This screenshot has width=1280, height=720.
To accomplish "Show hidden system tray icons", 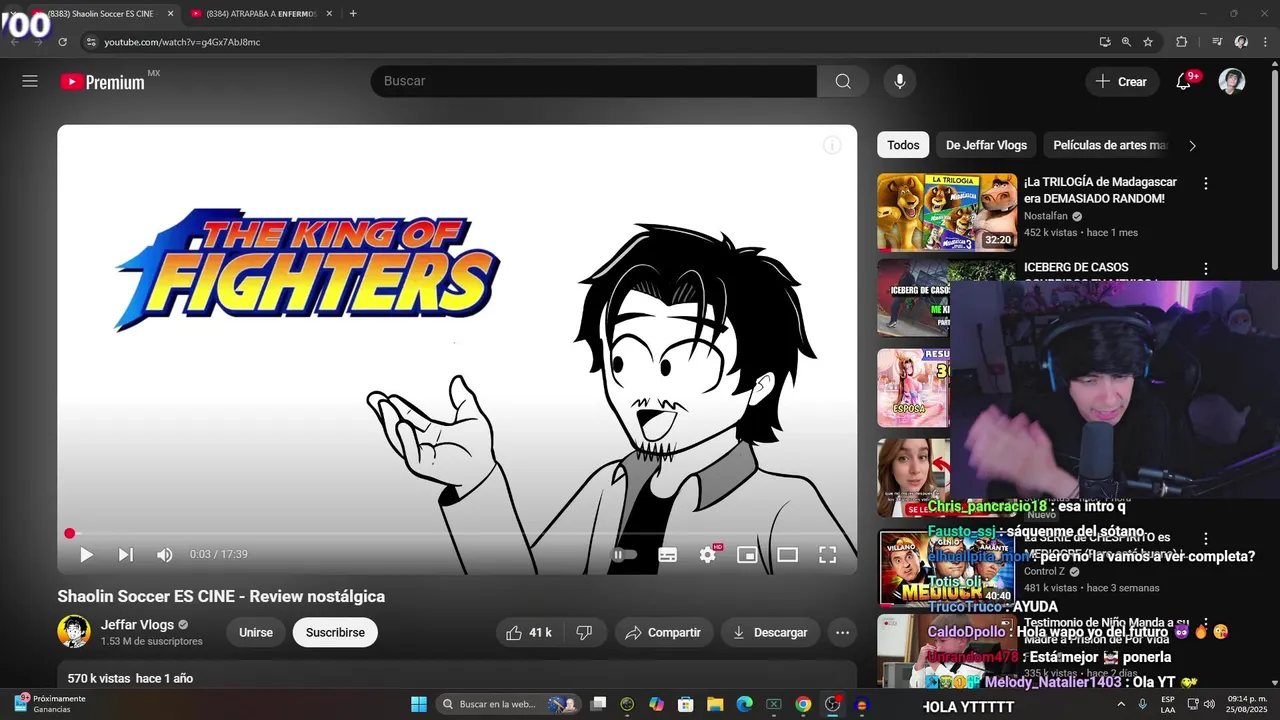I will 1121,704.
